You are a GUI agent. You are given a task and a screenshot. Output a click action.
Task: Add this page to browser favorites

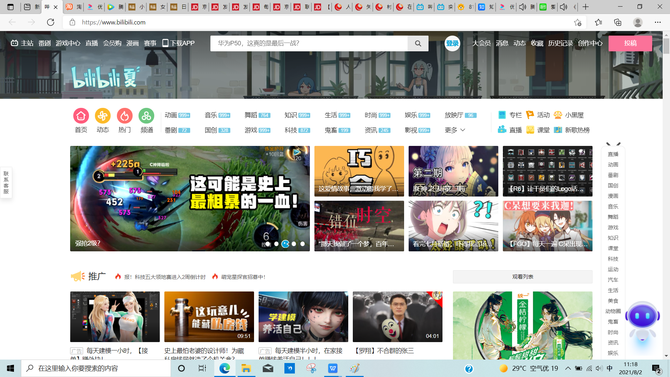pos(578,22)
